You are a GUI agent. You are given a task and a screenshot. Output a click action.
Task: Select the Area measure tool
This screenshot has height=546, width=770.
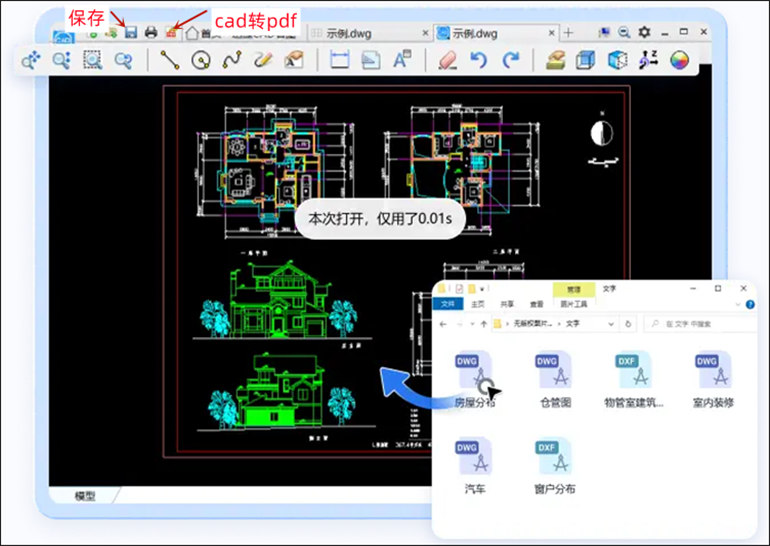[x=371, y=60]
